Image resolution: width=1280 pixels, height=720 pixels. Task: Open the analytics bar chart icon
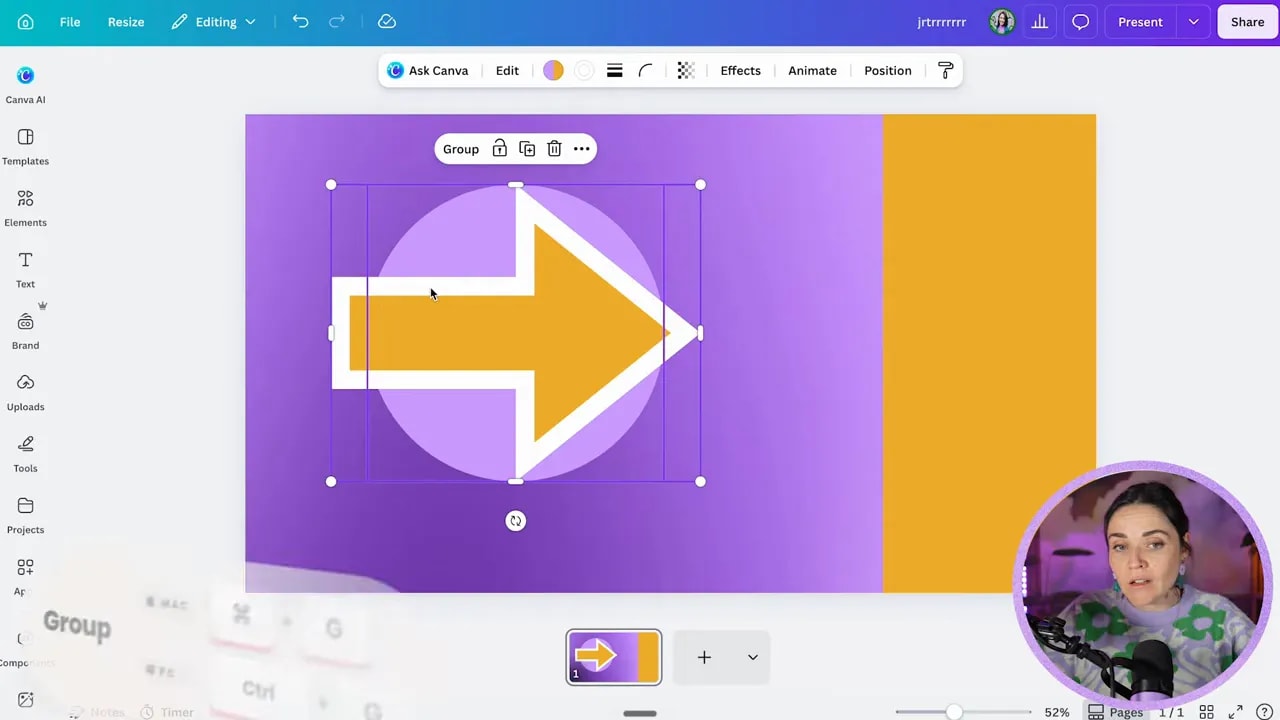(x=1040, y=22)
